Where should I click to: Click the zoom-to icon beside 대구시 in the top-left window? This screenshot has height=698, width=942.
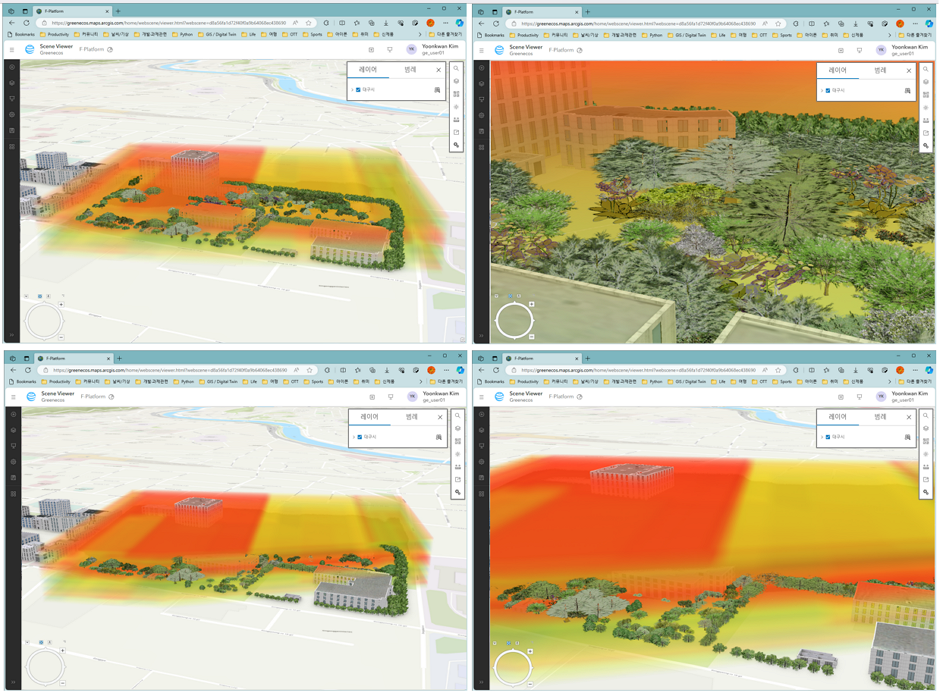pyautogui.click(x=437, y=90)
